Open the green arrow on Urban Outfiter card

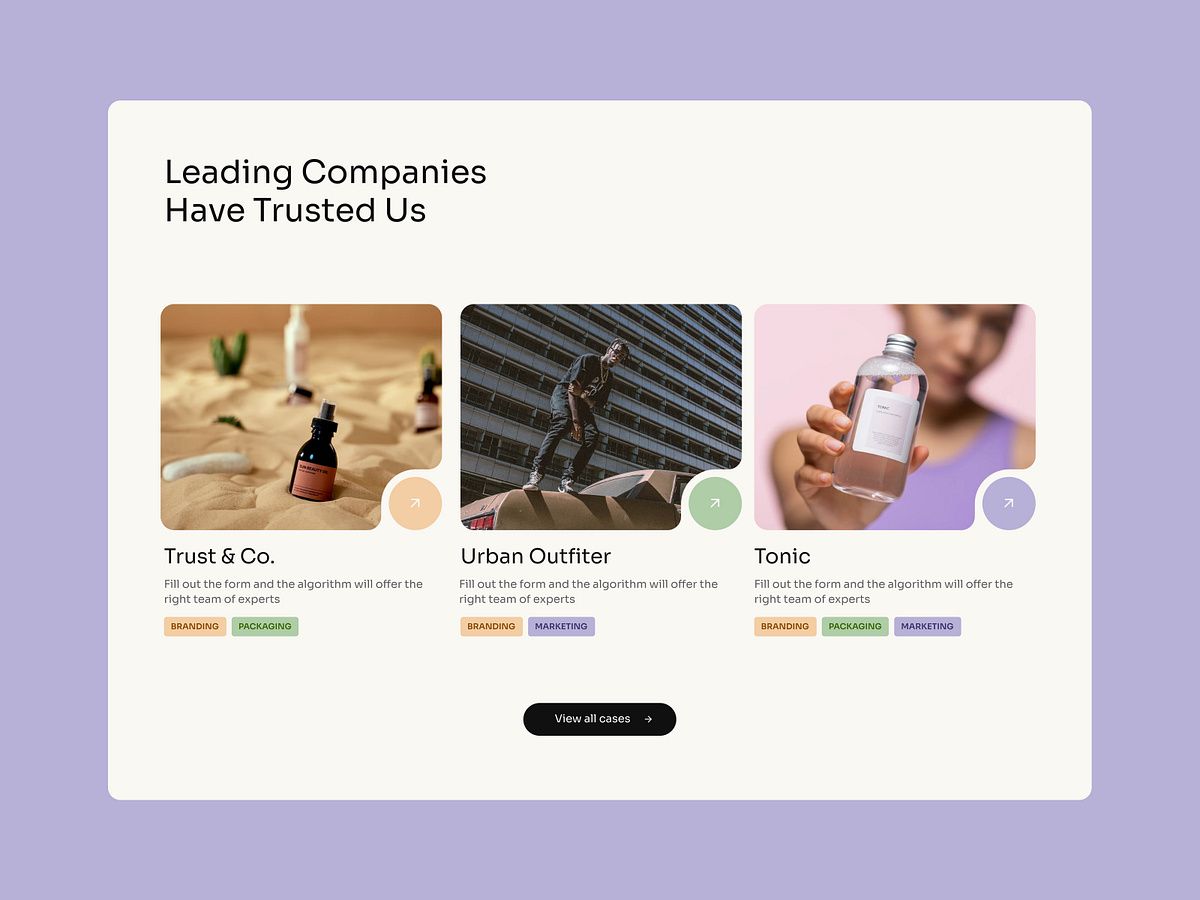tap(715, 503)
